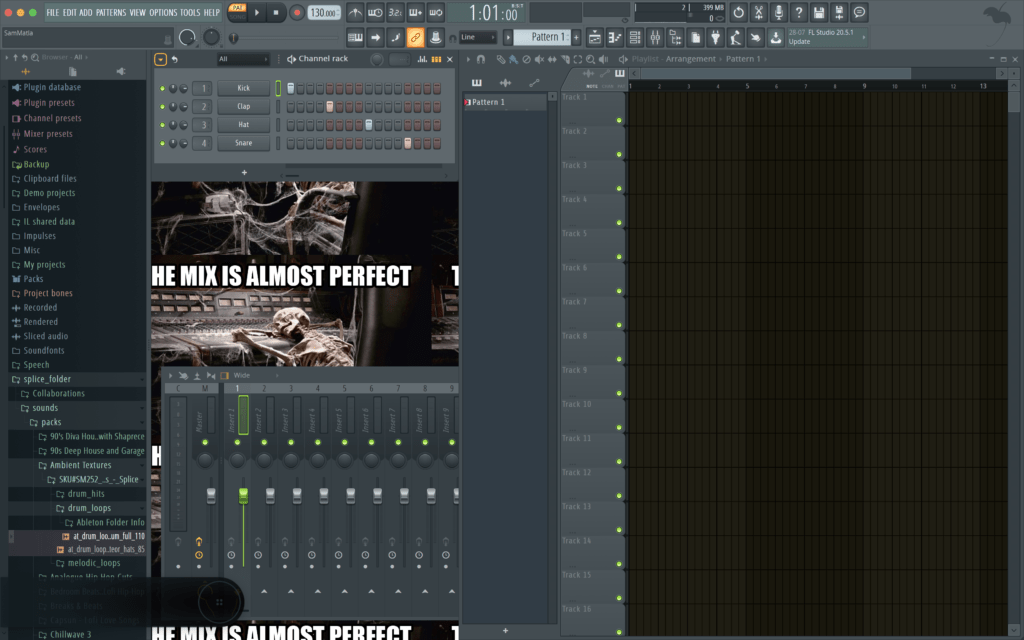Open the Mixer view icon
This screenshot has height=640, width=1024.
tap(655, 38)
